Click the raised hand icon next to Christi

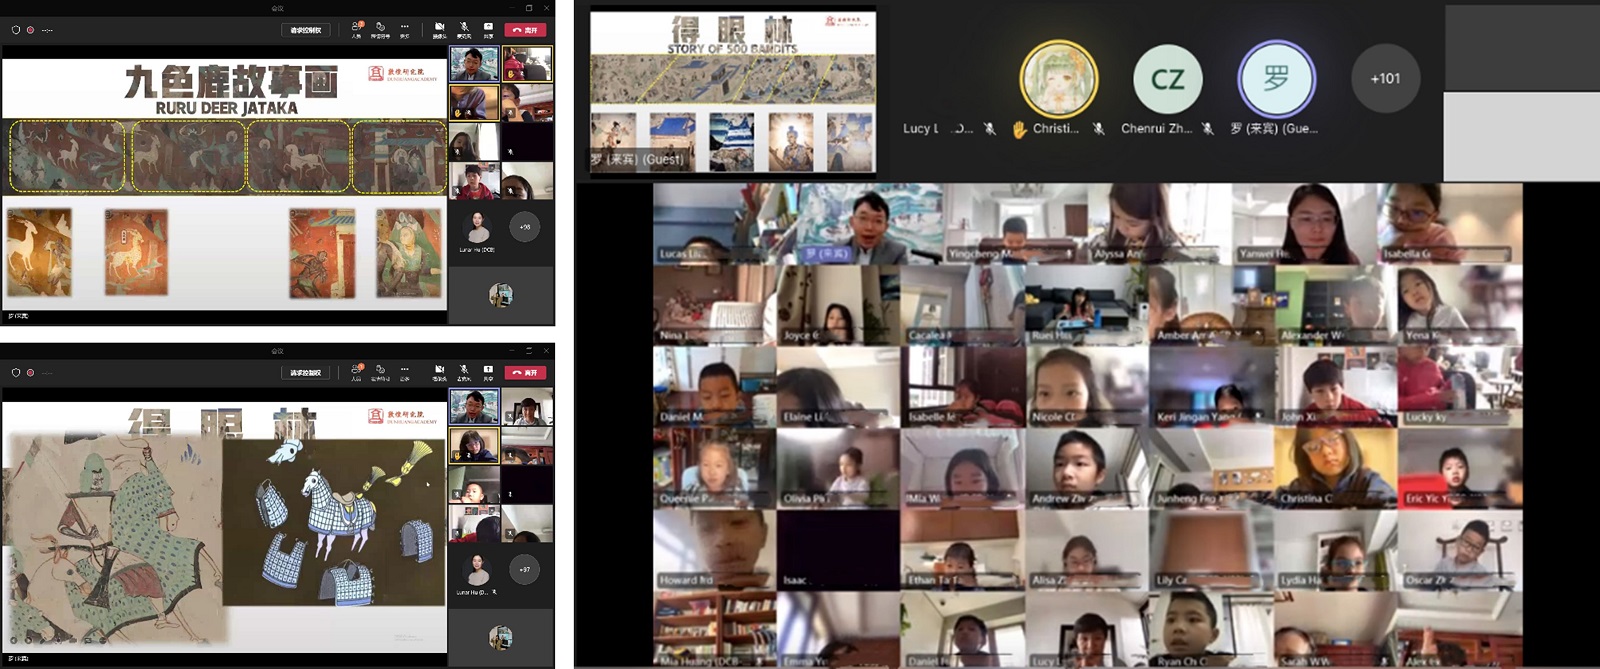point(1019,129)
